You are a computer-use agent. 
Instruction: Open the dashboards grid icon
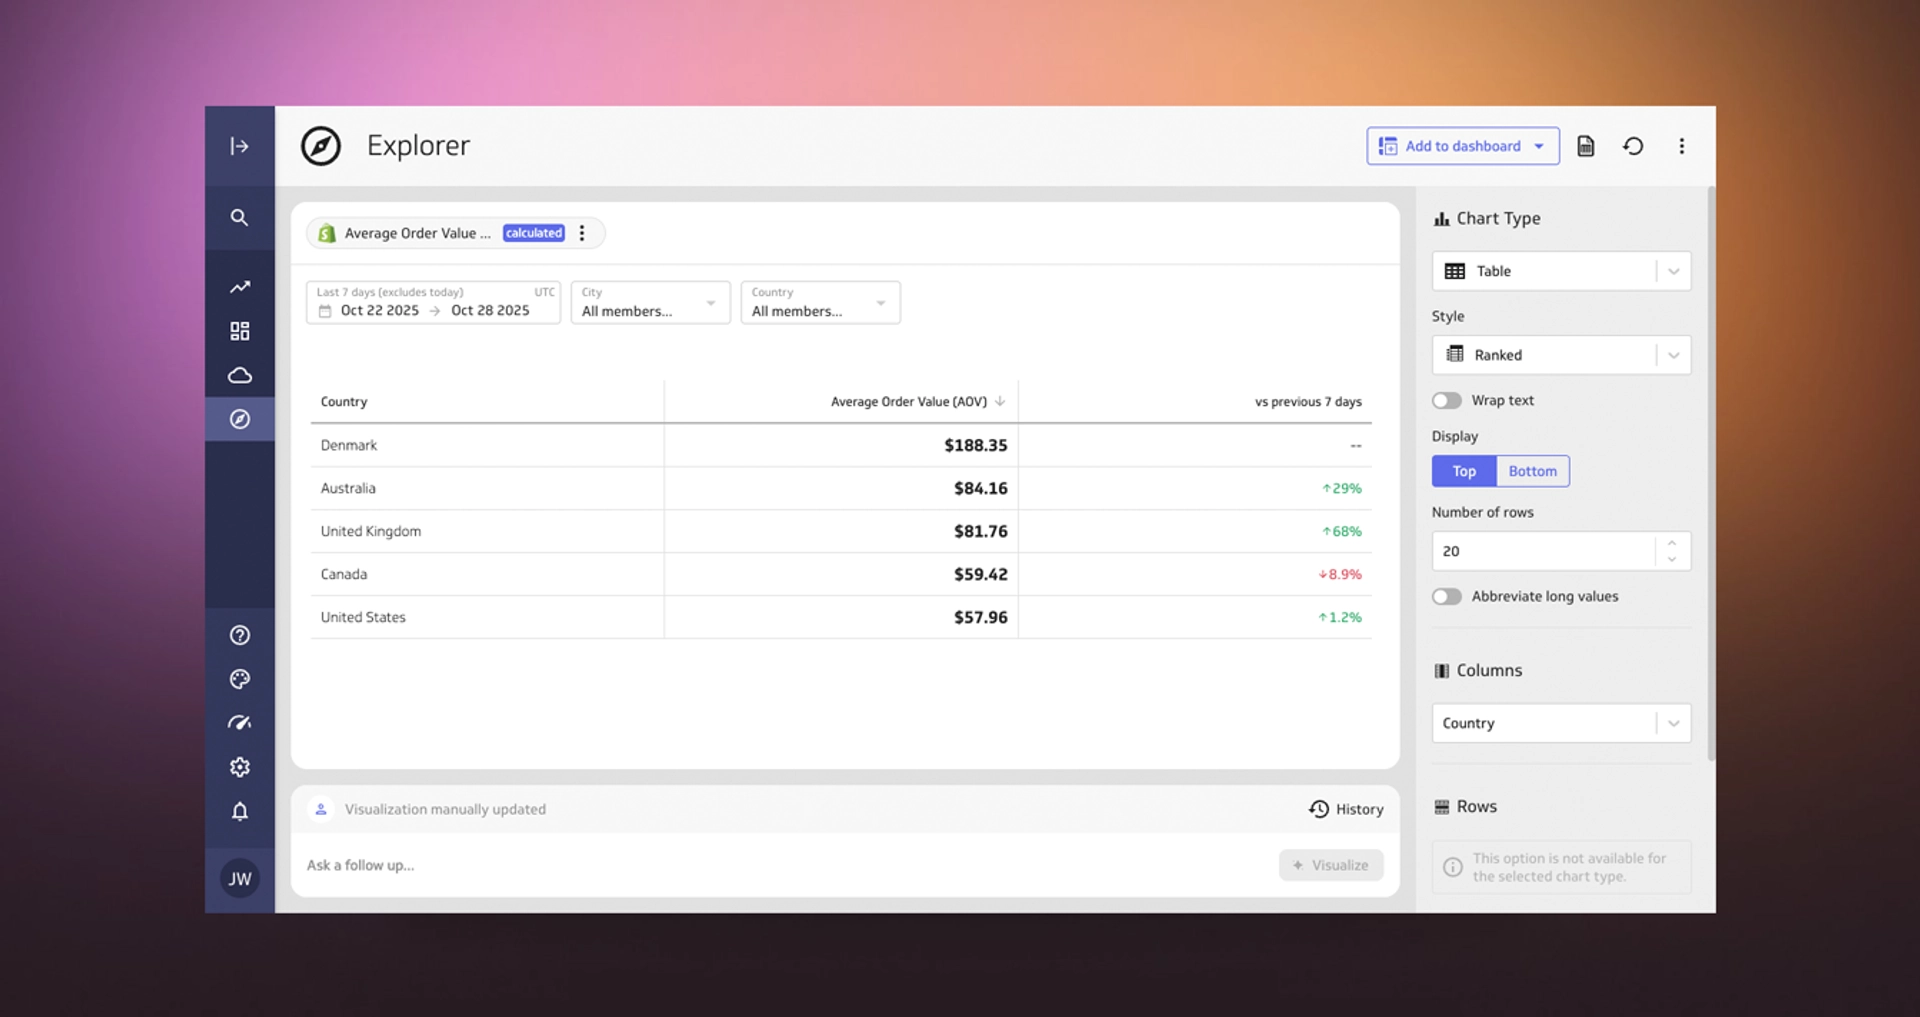tap(239, 331)
